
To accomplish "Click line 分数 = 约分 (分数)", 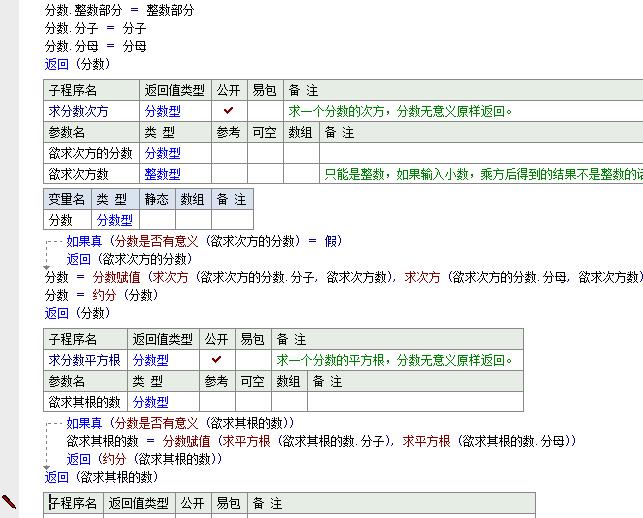I will pos(102,295).
